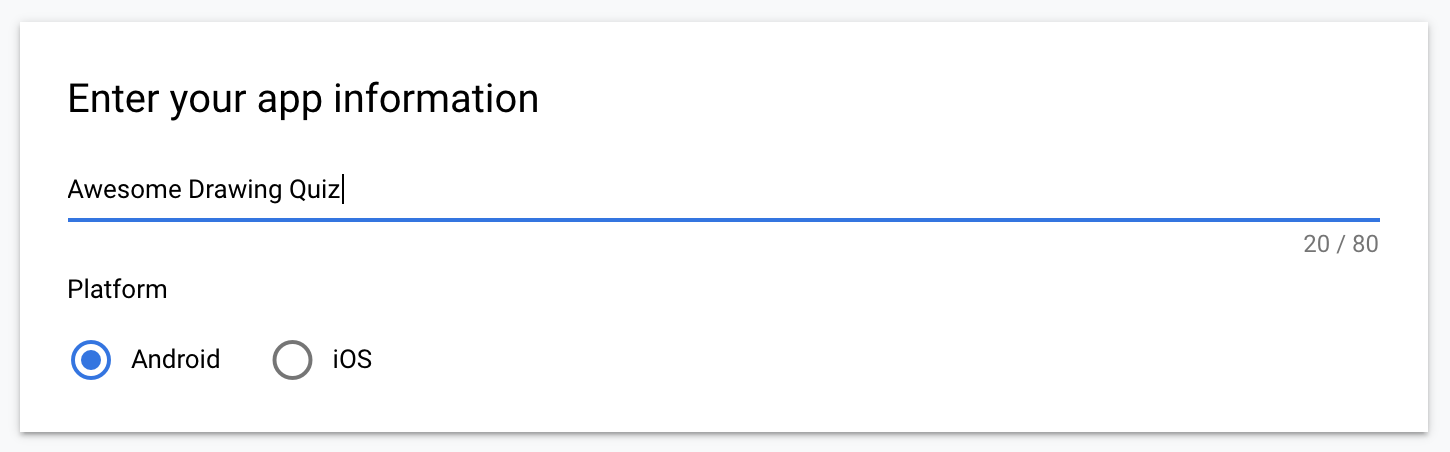Select the Android radio button

tap(91, 360)
